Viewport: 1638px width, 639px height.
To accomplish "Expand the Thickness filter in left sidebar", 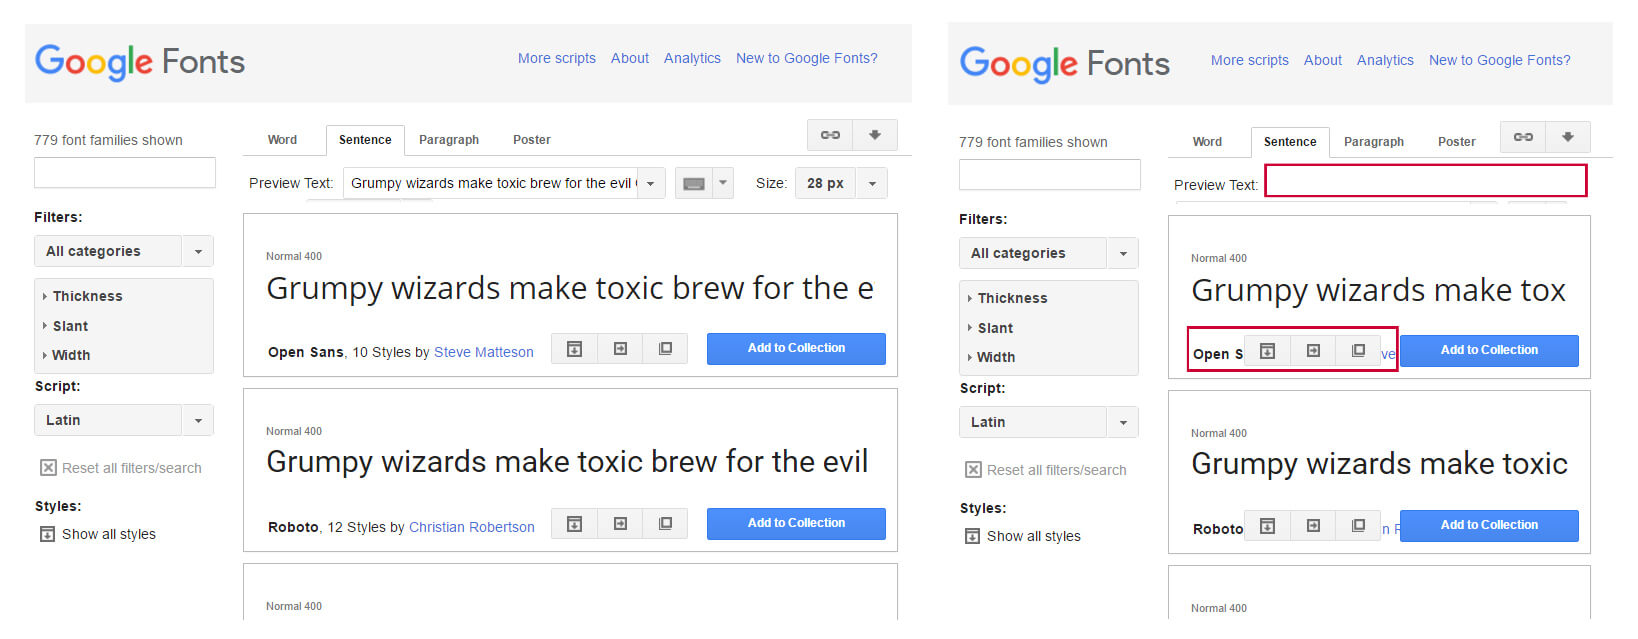I will pyautogui.click(x=87, y=296).
